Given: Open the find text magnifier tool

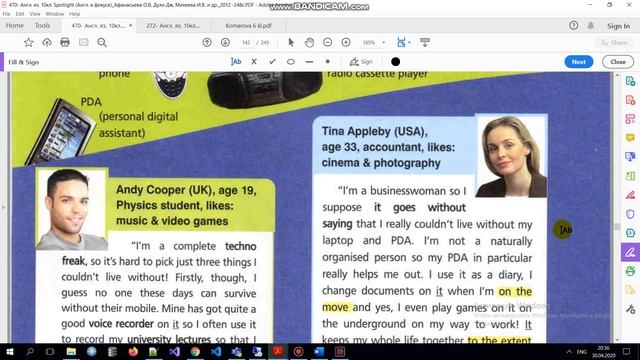Looking at the screenshot, I should (102, 42).
